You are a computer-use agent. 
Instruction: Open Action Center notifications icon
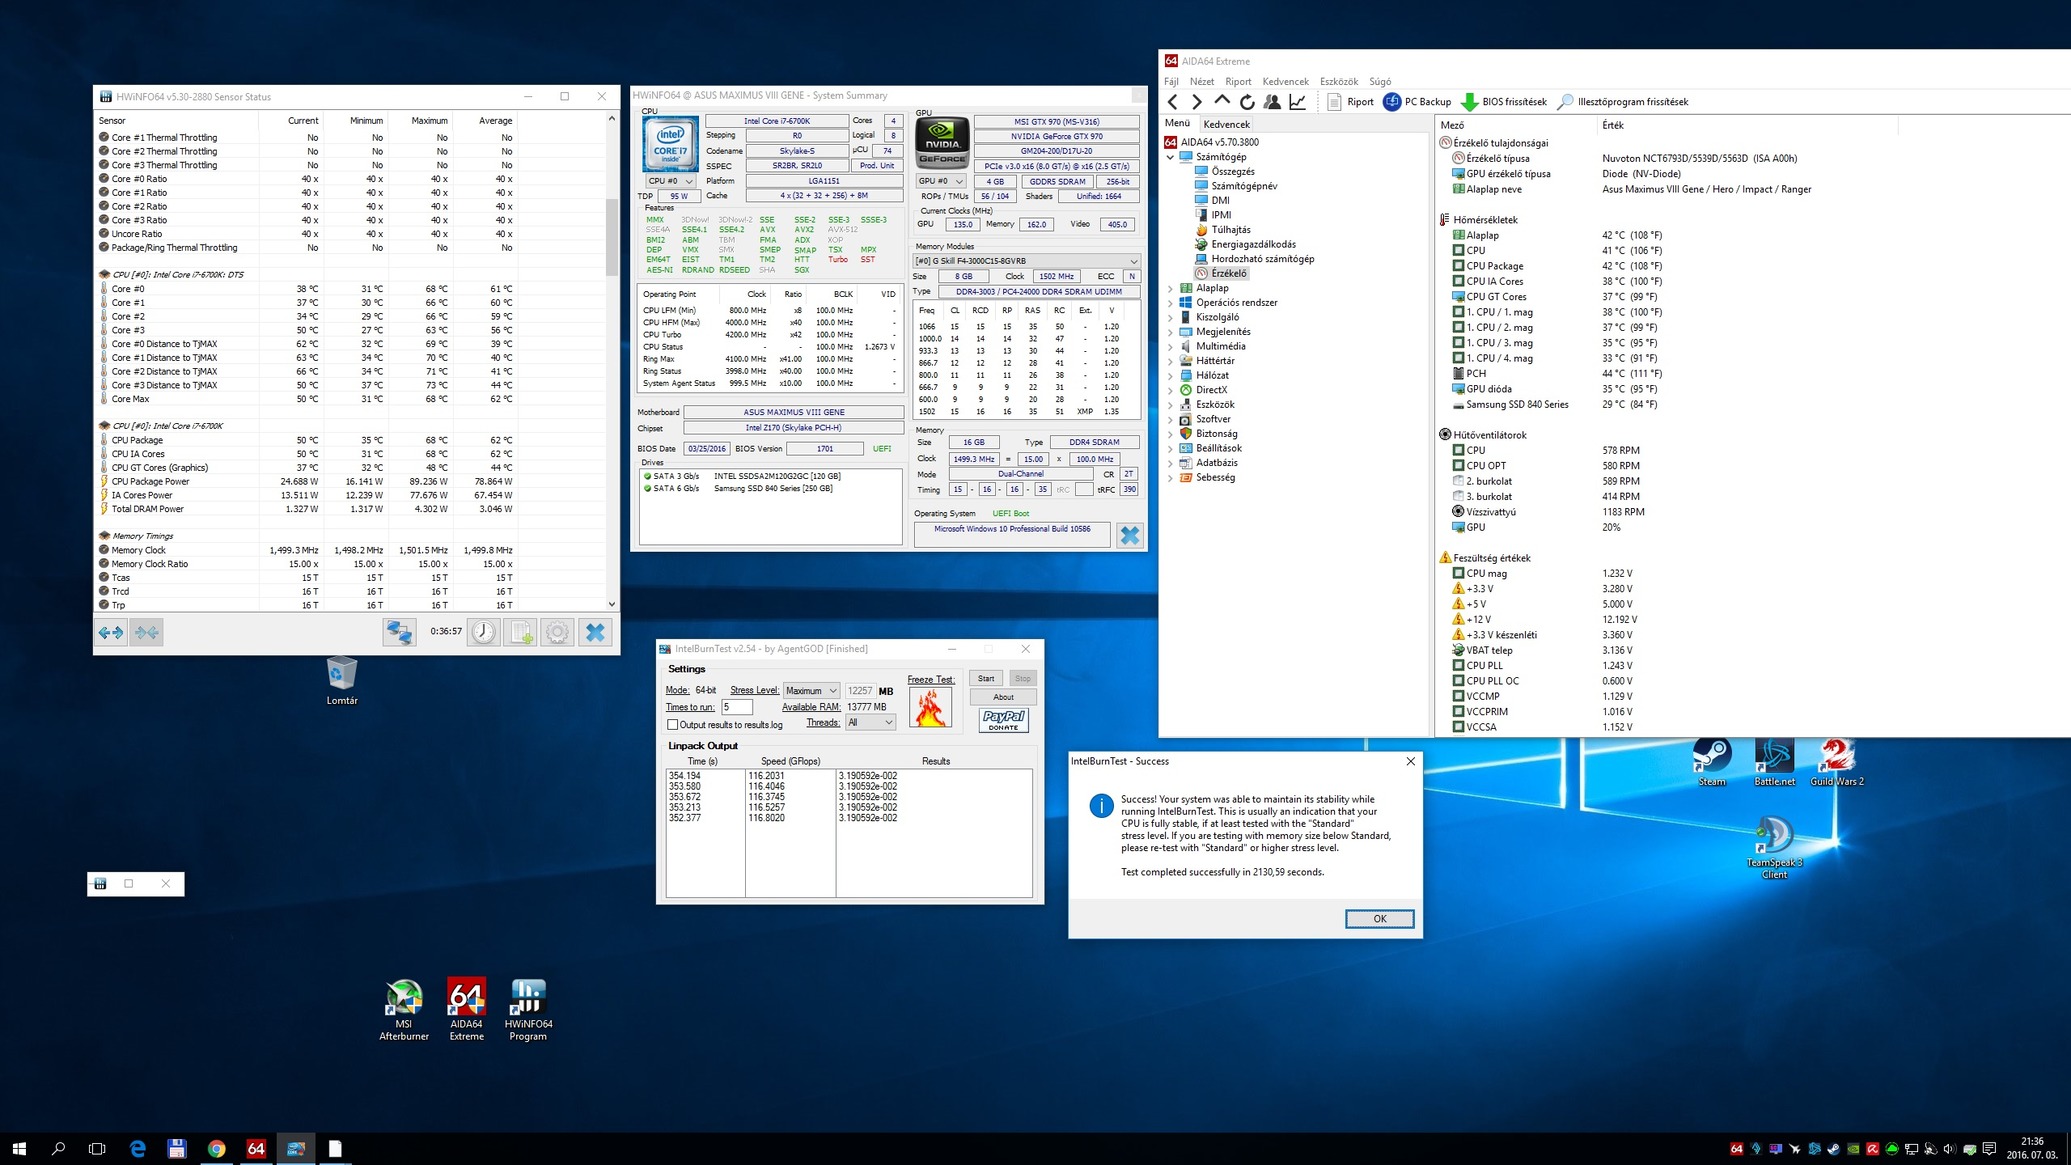point(1988,1149)
